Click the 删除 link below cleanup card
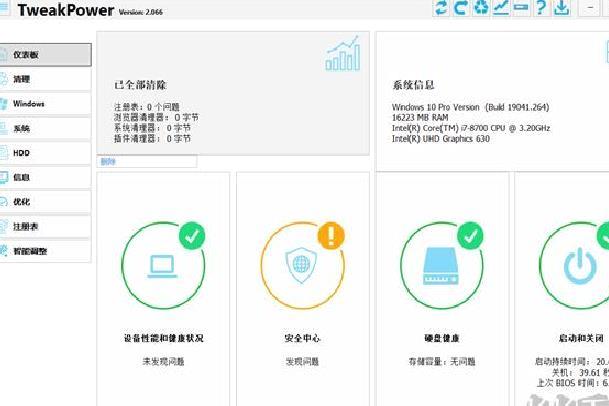This screenshot has width=609, height=406. click(x=108, y=162)
